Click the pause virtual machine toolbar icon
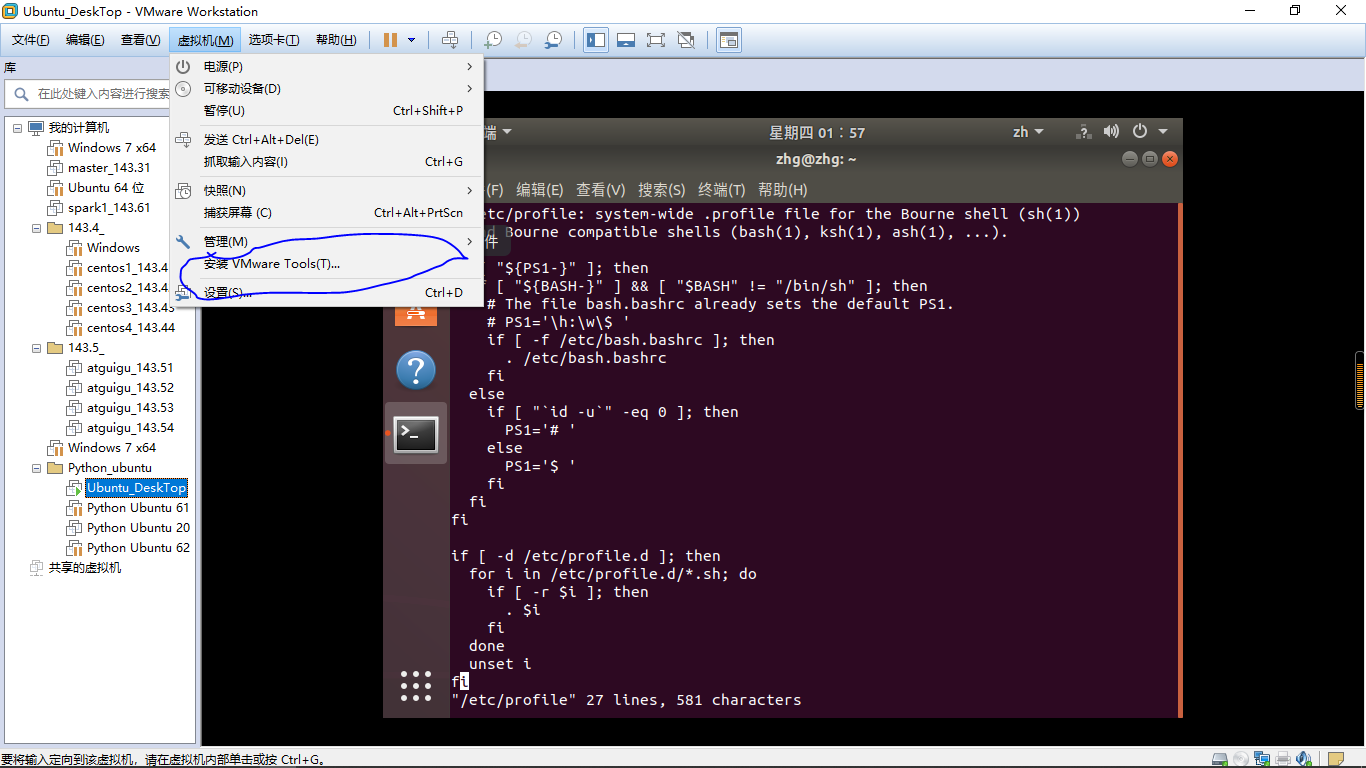This screenshot has width=1366, height=768. coord(390,40)
